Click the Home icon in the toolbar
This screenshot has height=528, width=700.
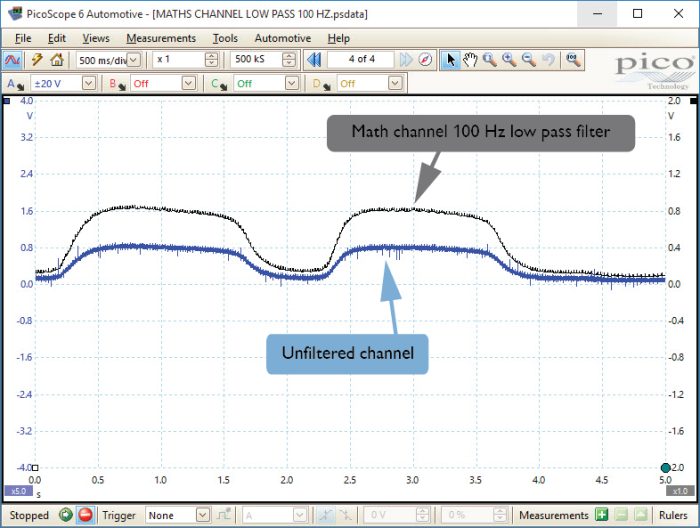pos(57,59)
